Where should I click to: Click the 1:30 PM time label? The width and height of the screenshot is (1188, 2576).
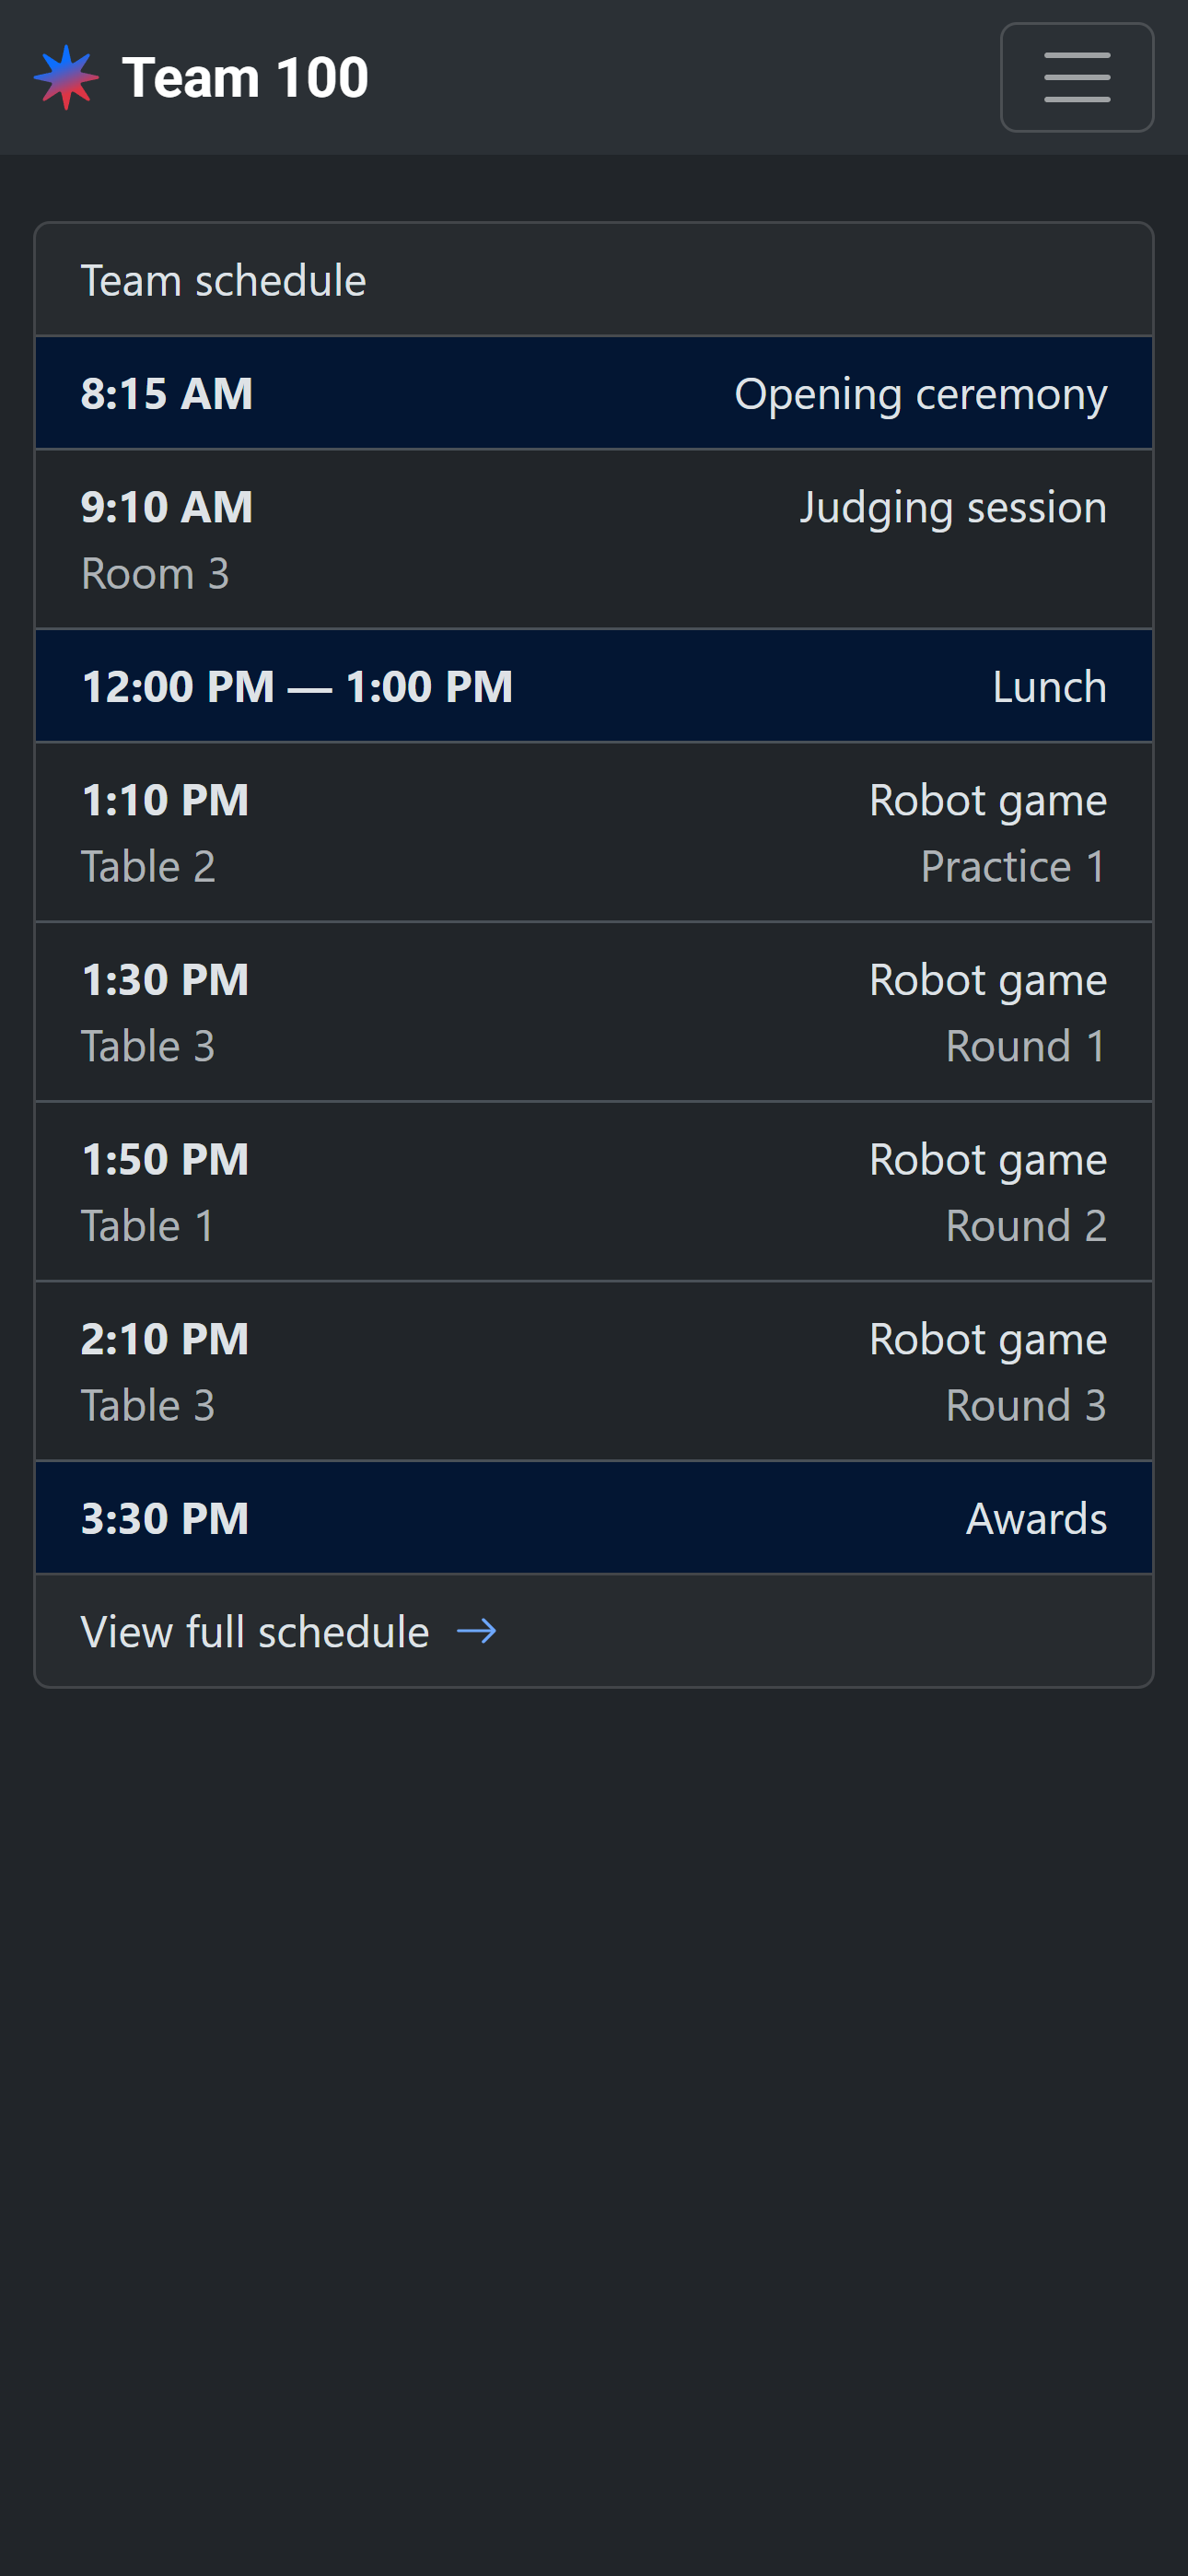(x=165, y=980)
